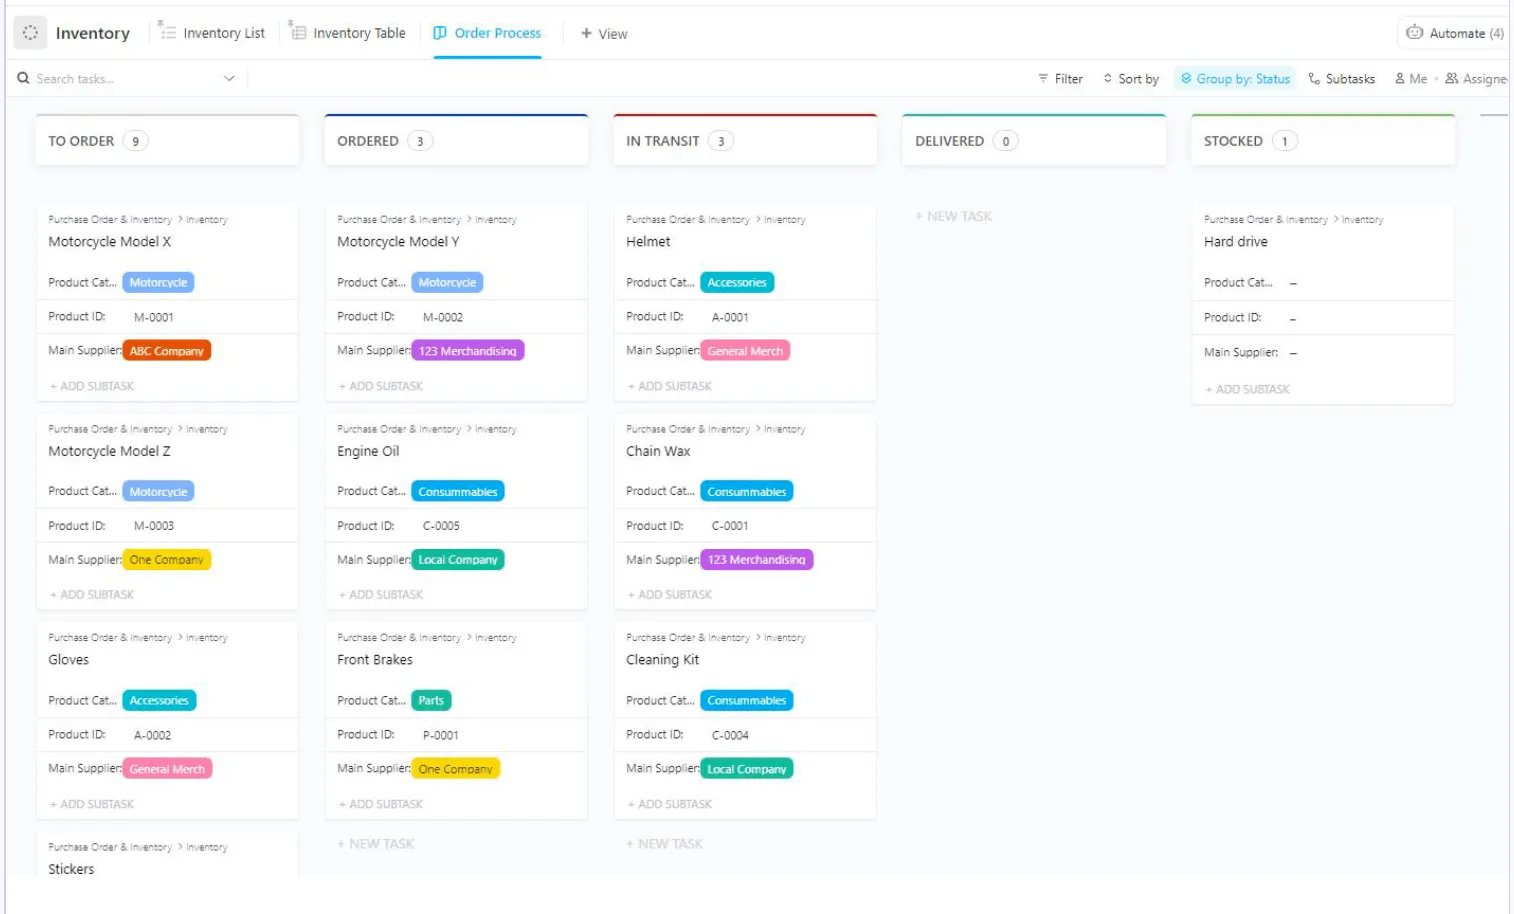The width and height of the screenshot is (1514, 914).
Task: Click Product ID M-0001 value
Action: click(x=154, y=317)
